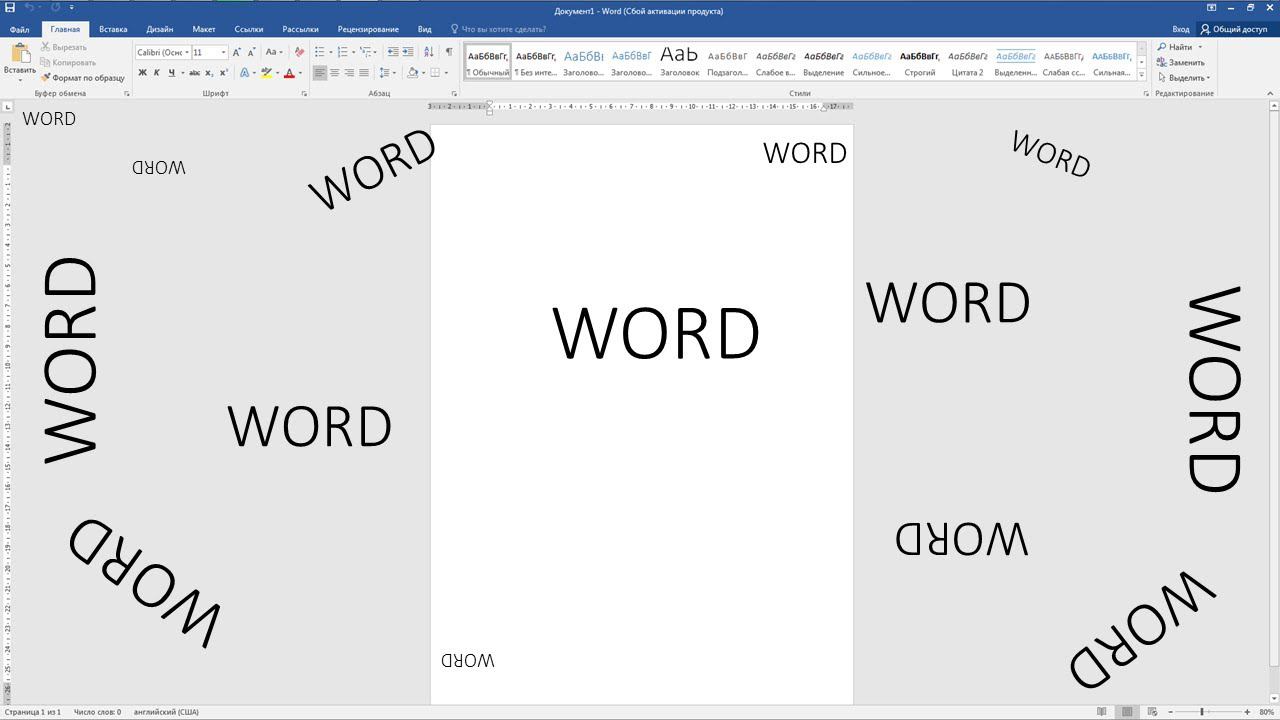The width and height of the screenshot is (1280, 720).
Task: Switch to the Рассылки (Mailings) tab
Action: [x=300, y=29]
